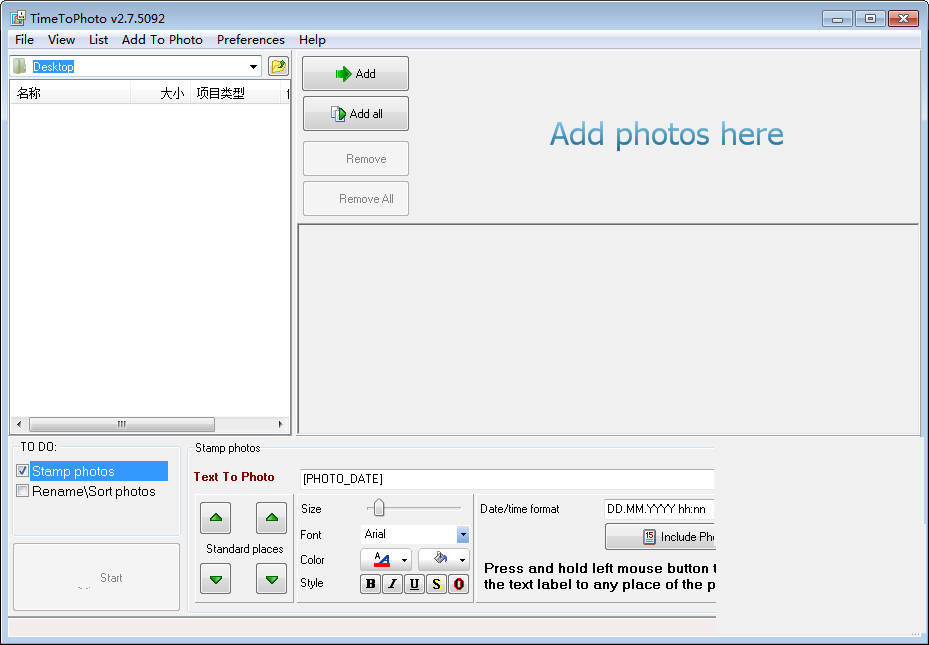Enable the Rename\Sort photos checkbox

pos(23,491)
